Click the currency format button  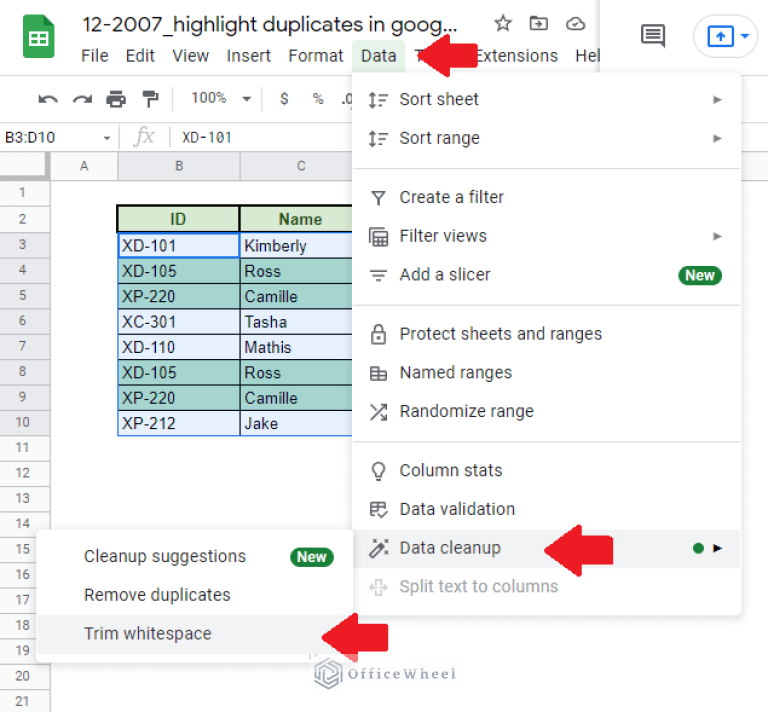pyautogui.click(x=285, y=98)
